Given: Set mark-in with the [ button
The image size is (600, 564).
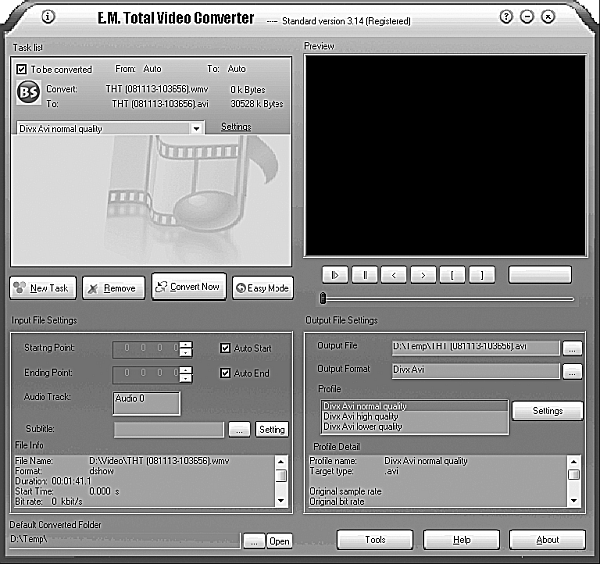Looking at the screenshot, I should point(452,275).
